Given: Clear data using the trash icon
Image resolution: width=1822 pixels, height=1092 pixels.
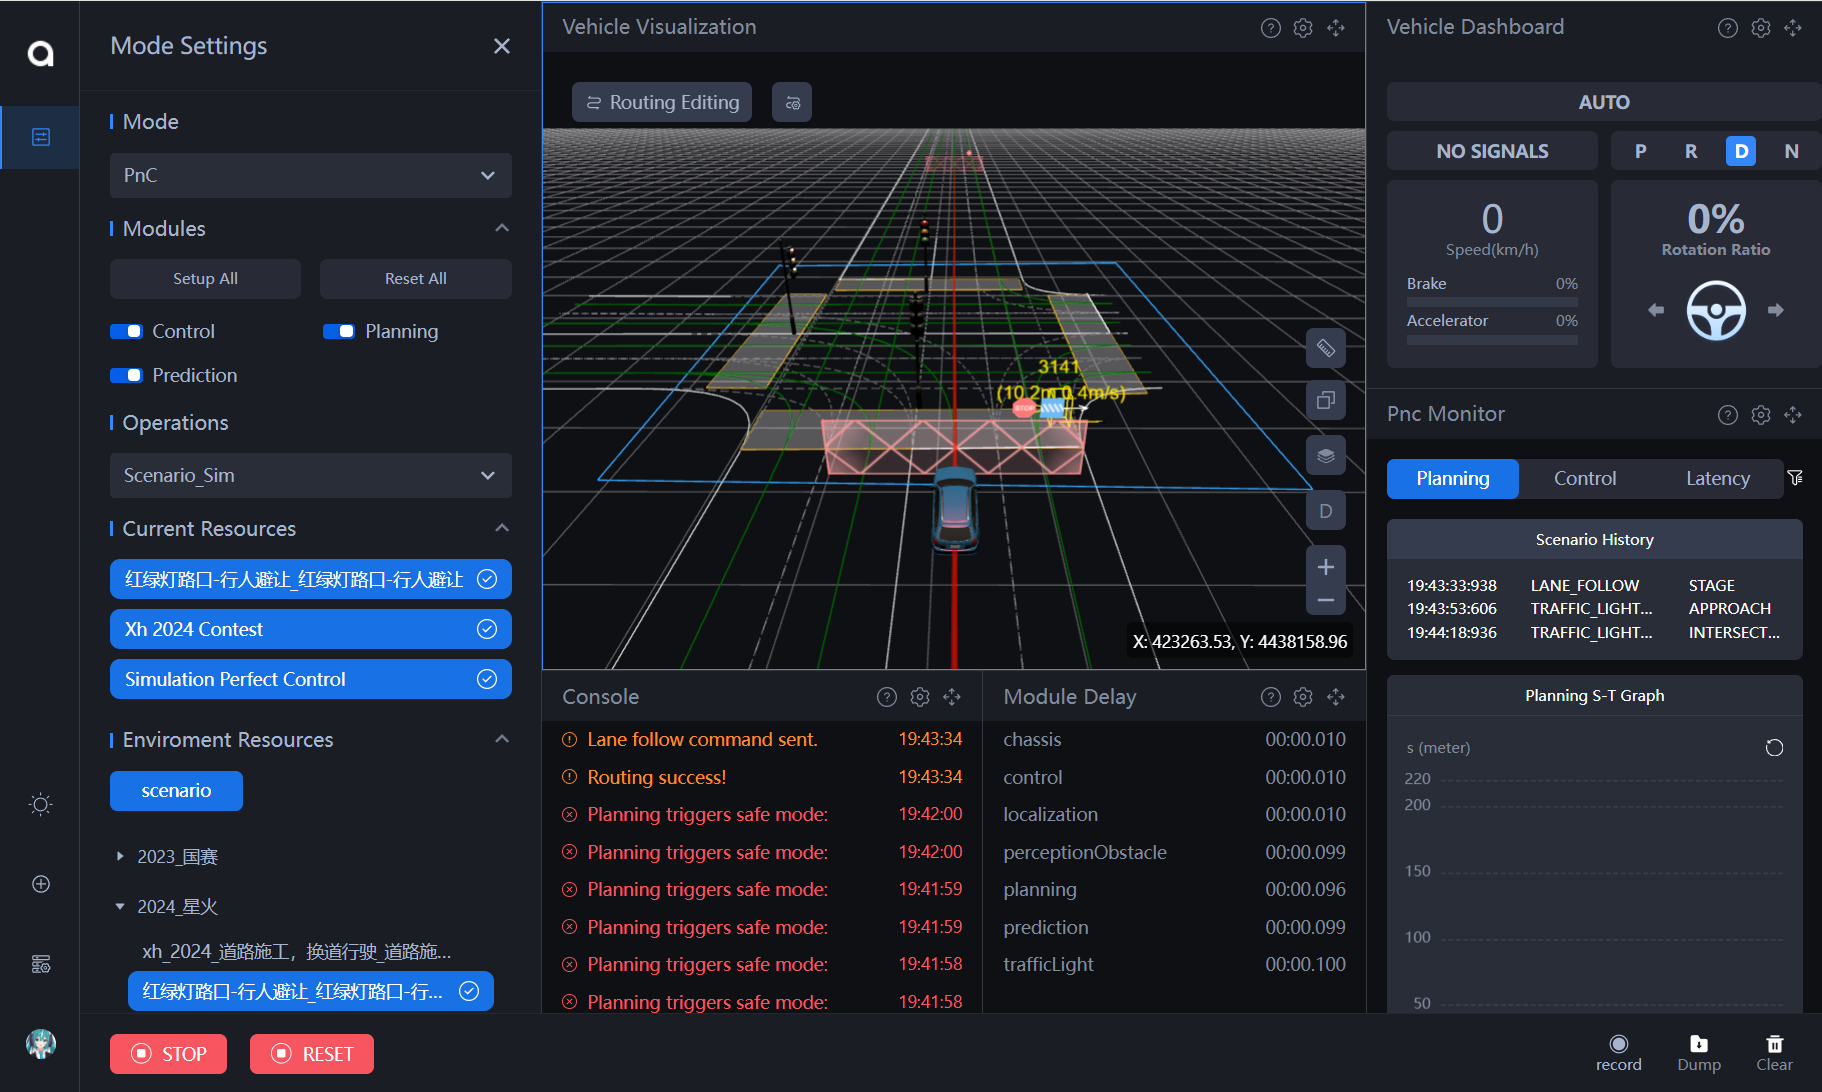Looking at the screenshot, I should click(1774, 1044).
